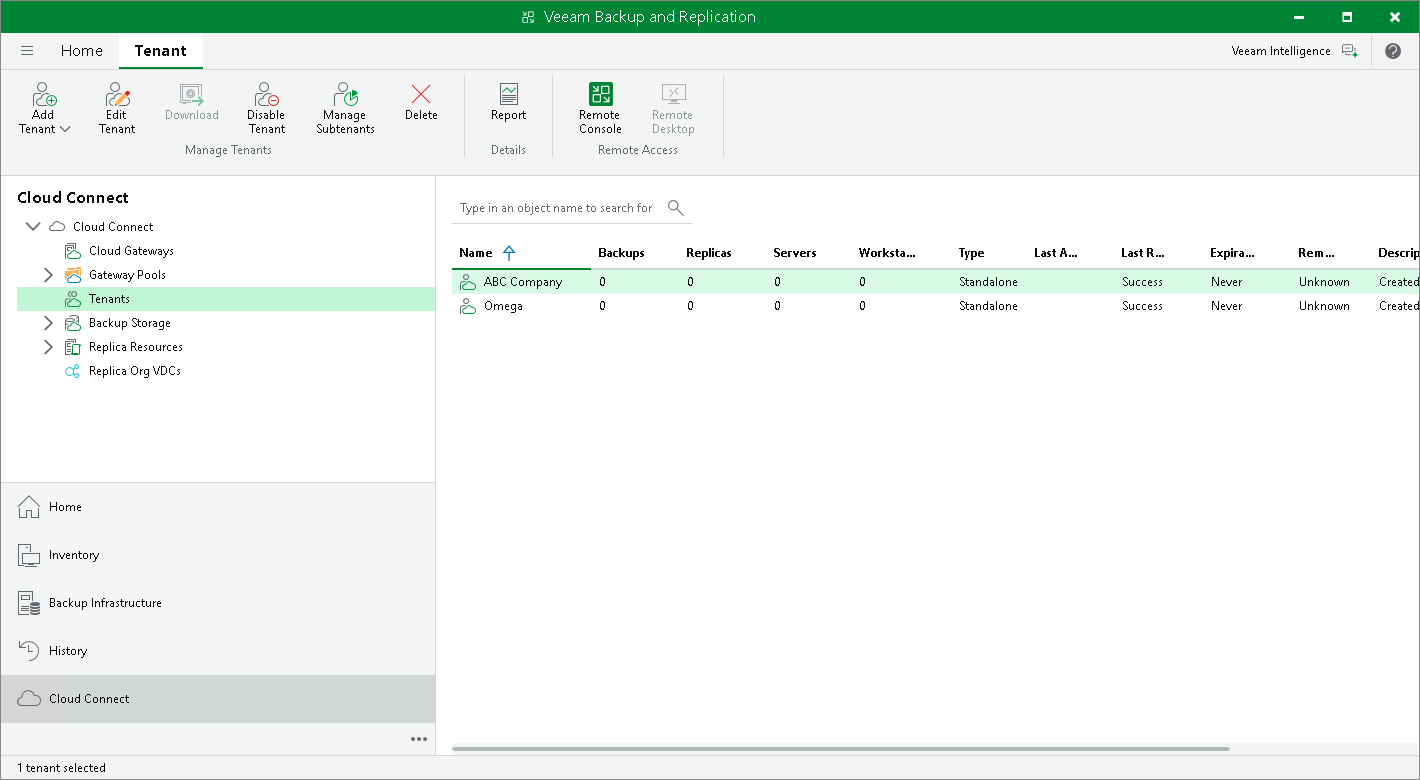1420x780 pixels.
Task: Select Backup Storage in the tree
Action: pos(130,323)
